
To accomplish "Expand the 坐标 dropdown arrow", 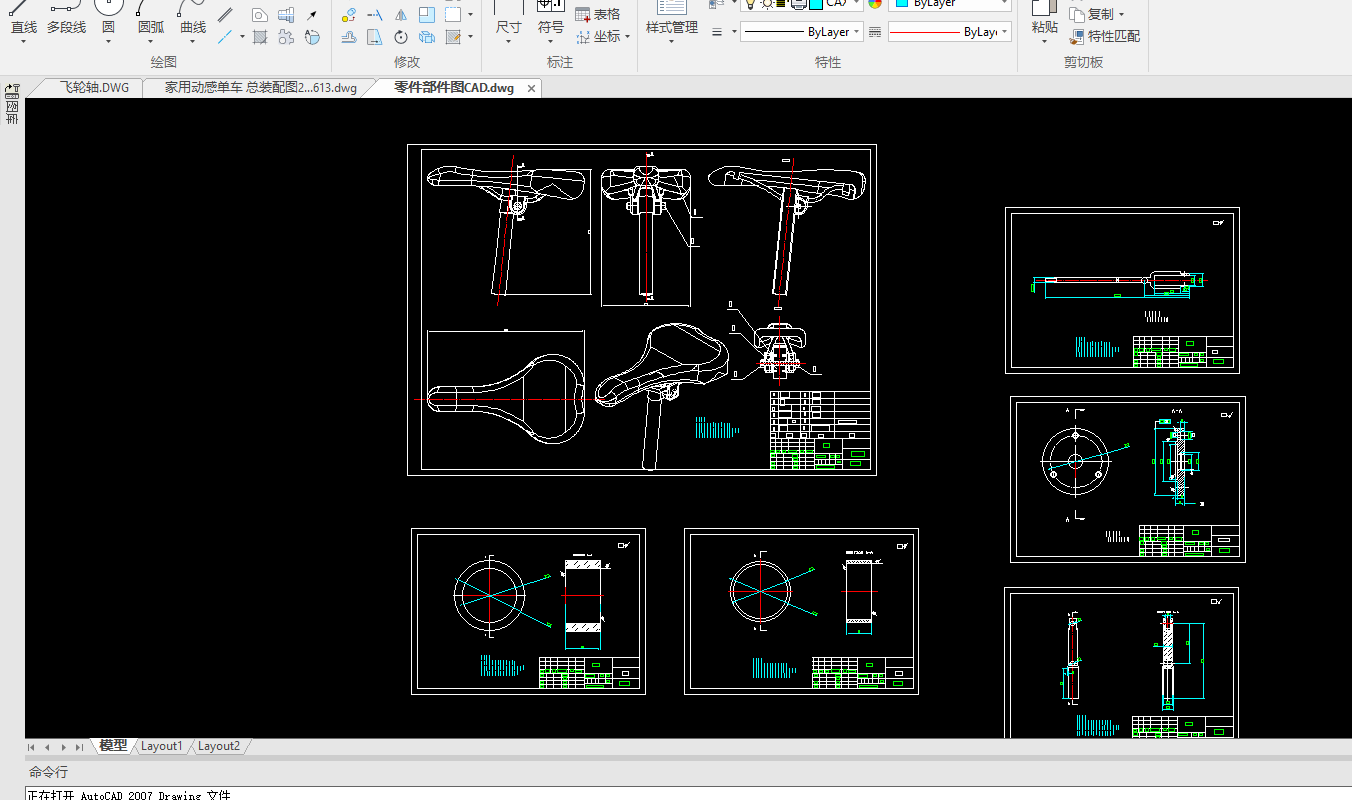I will [x=627, y=37].
